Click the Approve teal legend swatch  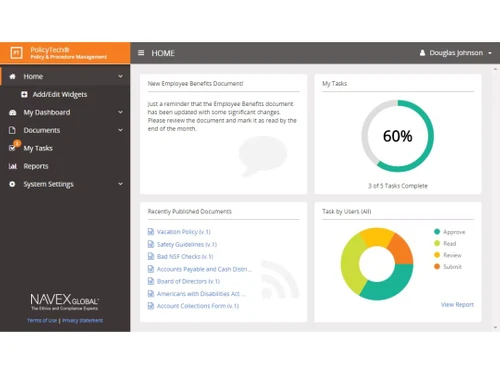pos(437,232)
